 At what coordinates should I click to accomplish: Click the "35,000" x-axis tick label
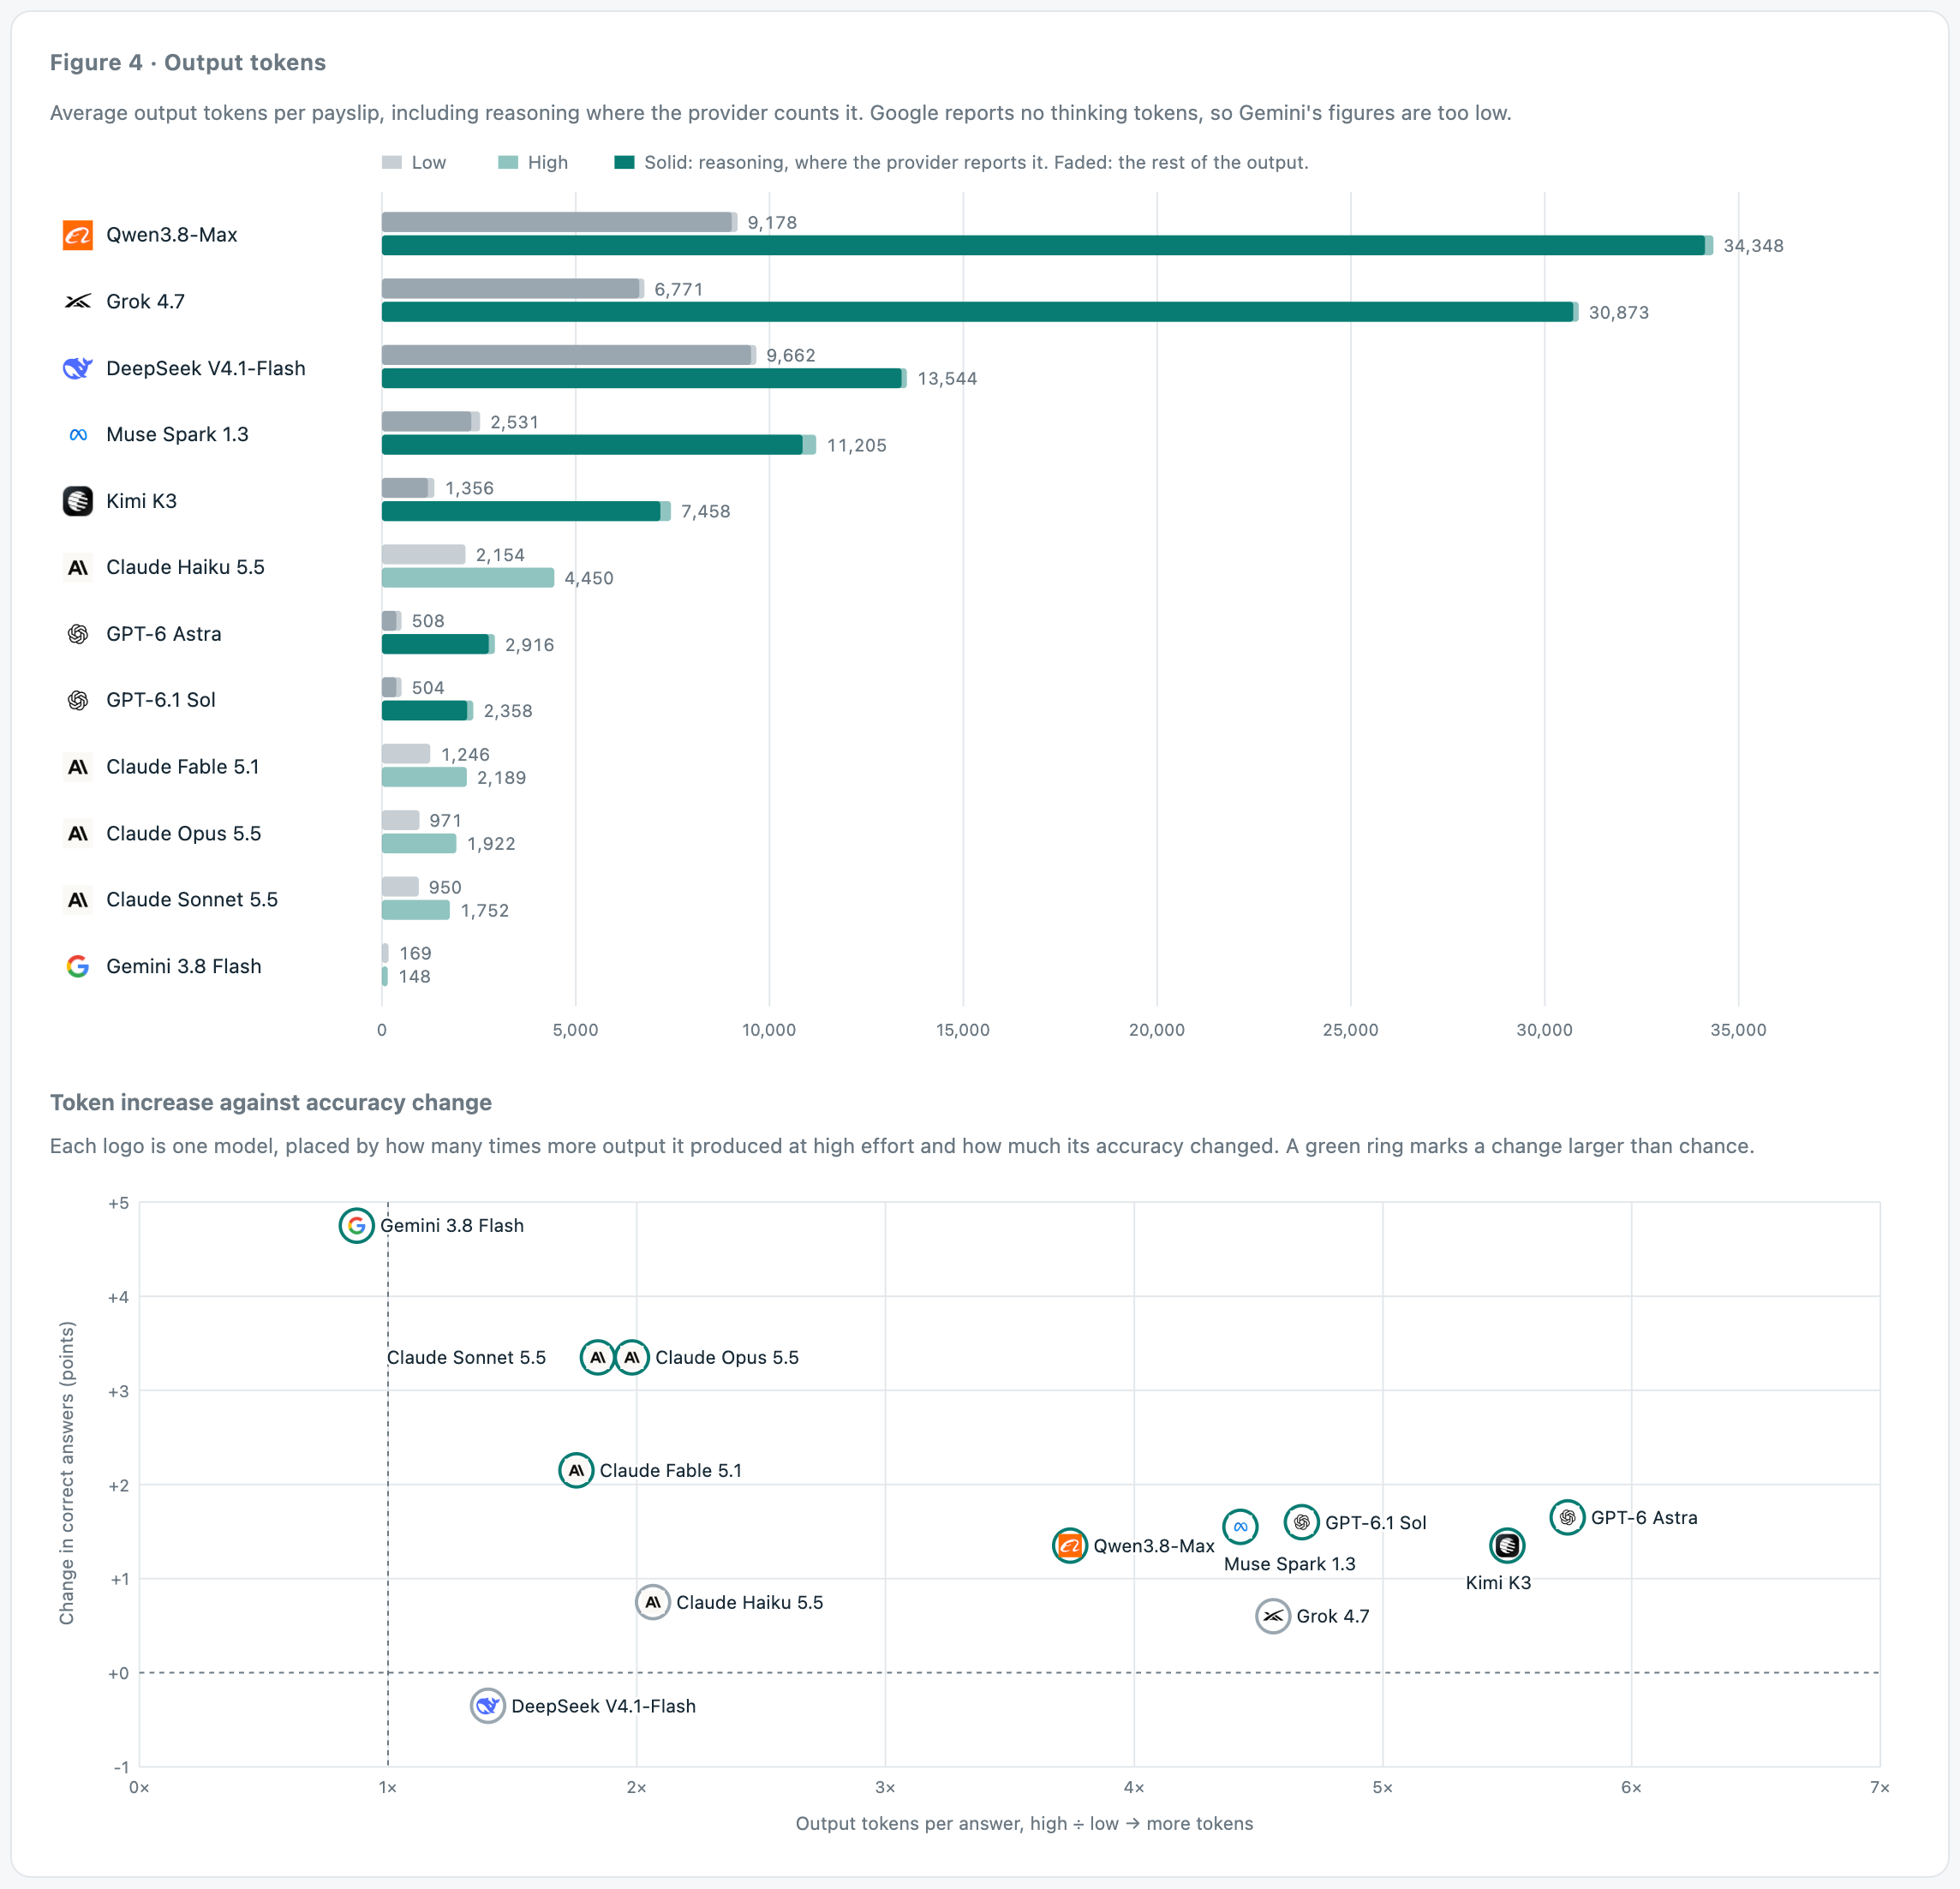click(x=1738, y=1030)
